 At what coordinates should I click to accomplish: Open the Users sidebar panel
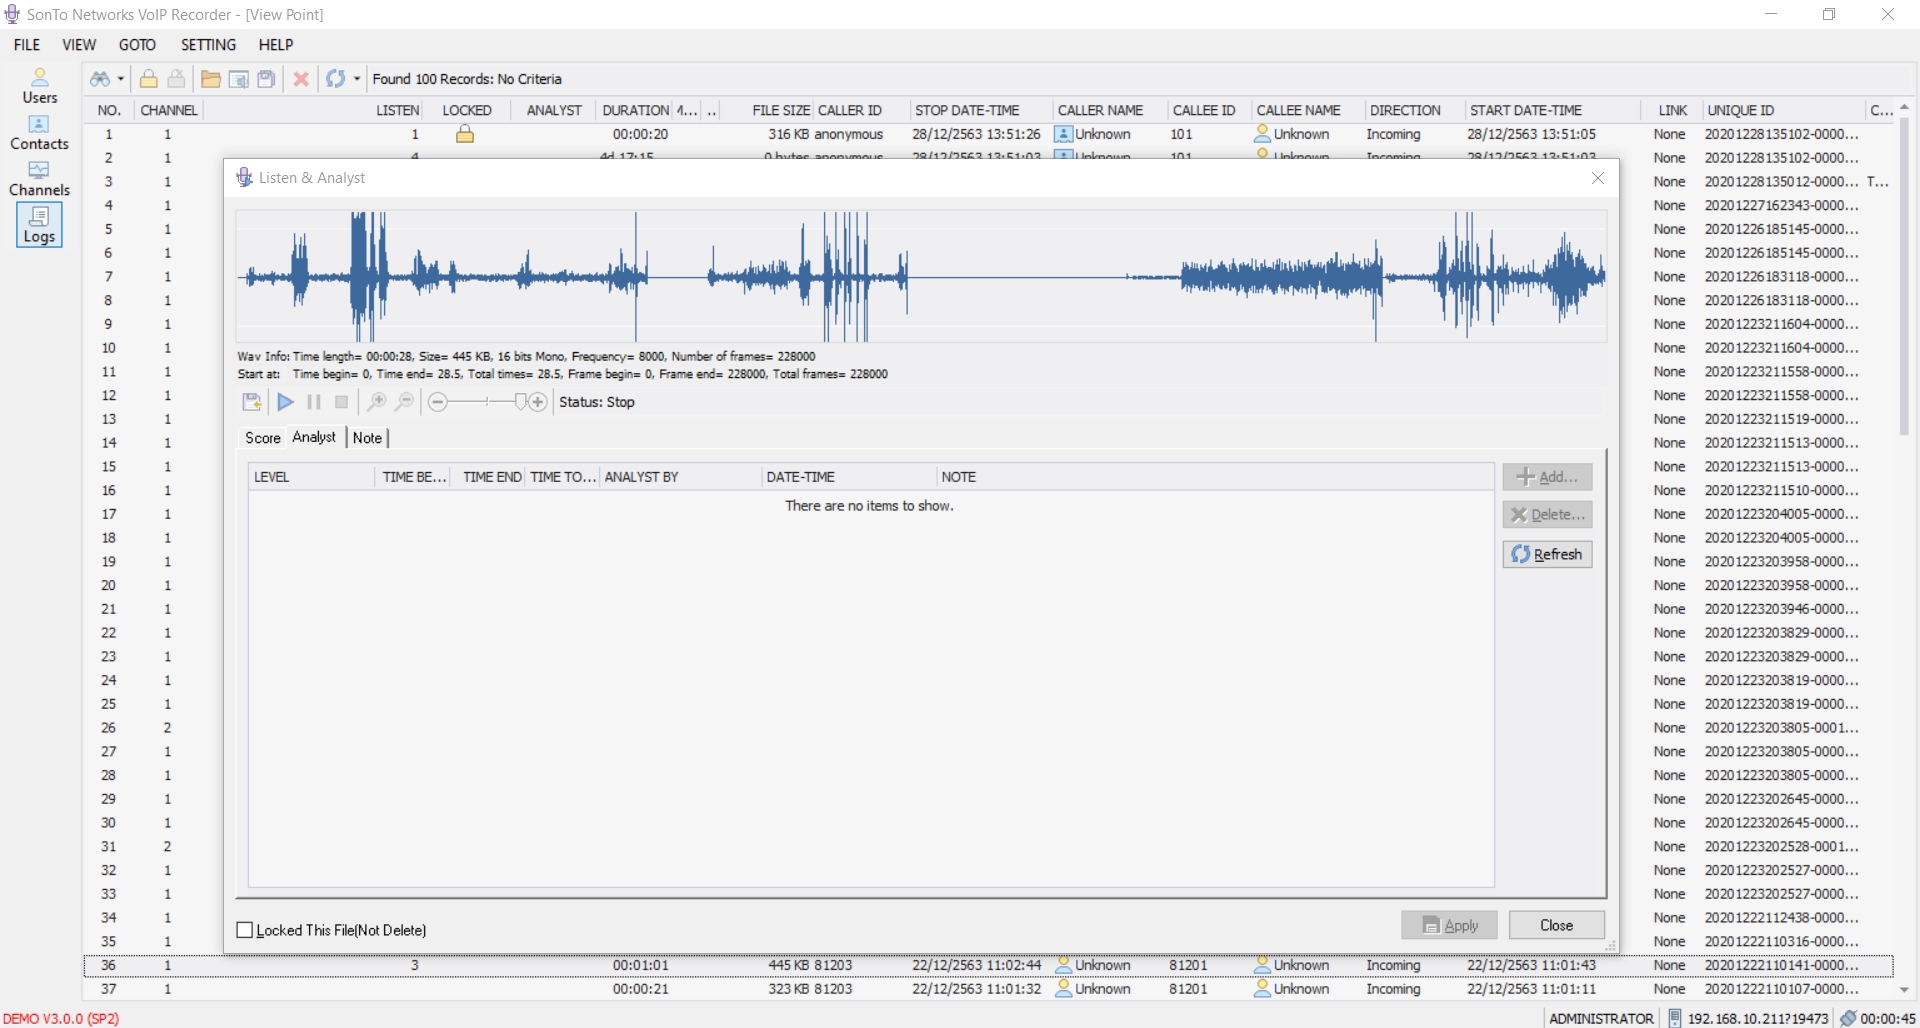point(40,86)
